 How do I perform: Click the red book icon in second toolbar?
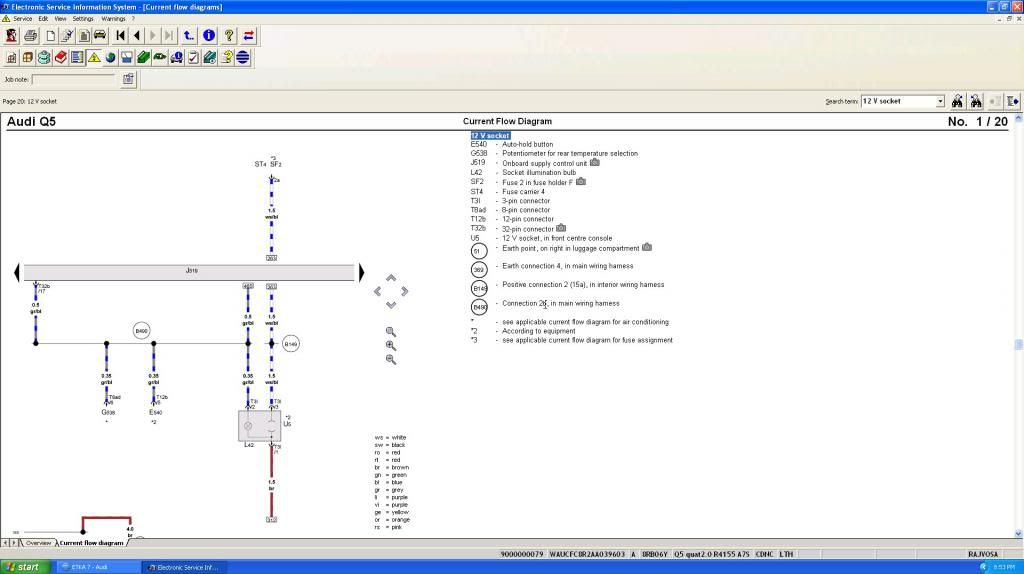pos(60,57)
